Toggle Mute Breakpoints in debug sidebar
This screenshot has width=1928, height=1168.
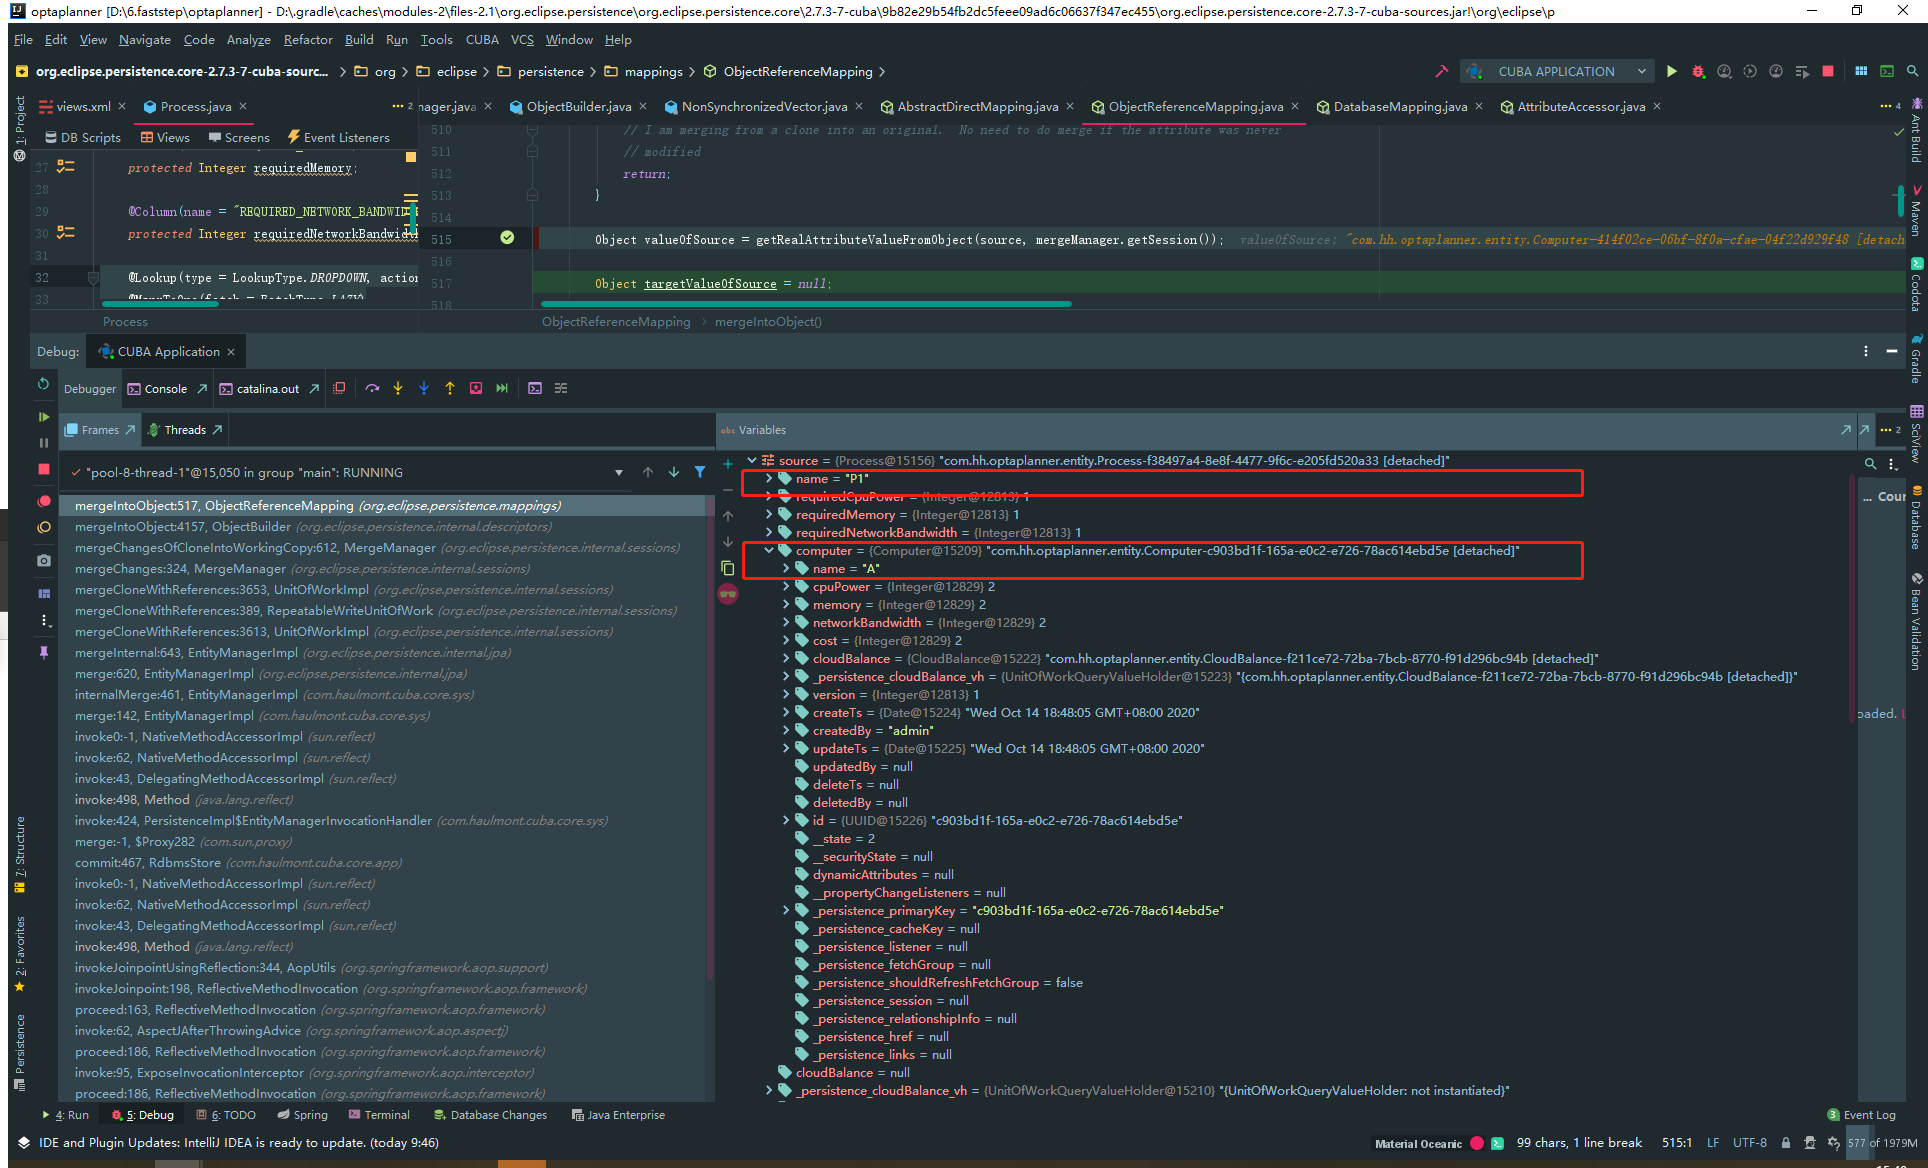(43, 527)
